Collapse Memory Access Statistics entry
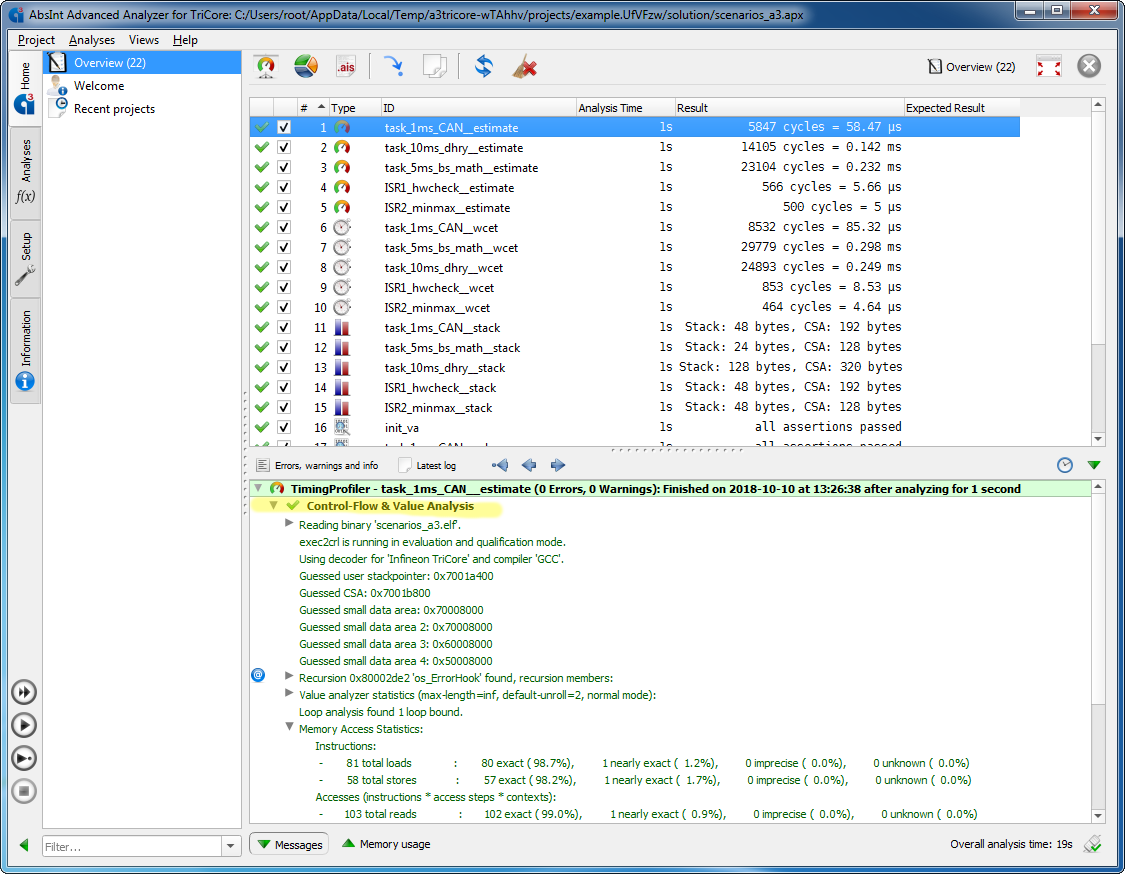Screen dimensions: 1125x874 pos(289,727)
